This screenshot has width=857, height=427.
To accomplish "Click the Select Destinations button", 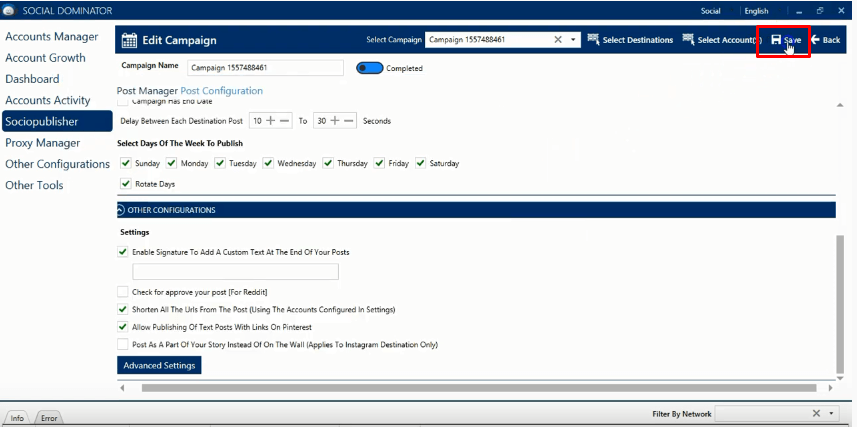I will click(630, 39).
